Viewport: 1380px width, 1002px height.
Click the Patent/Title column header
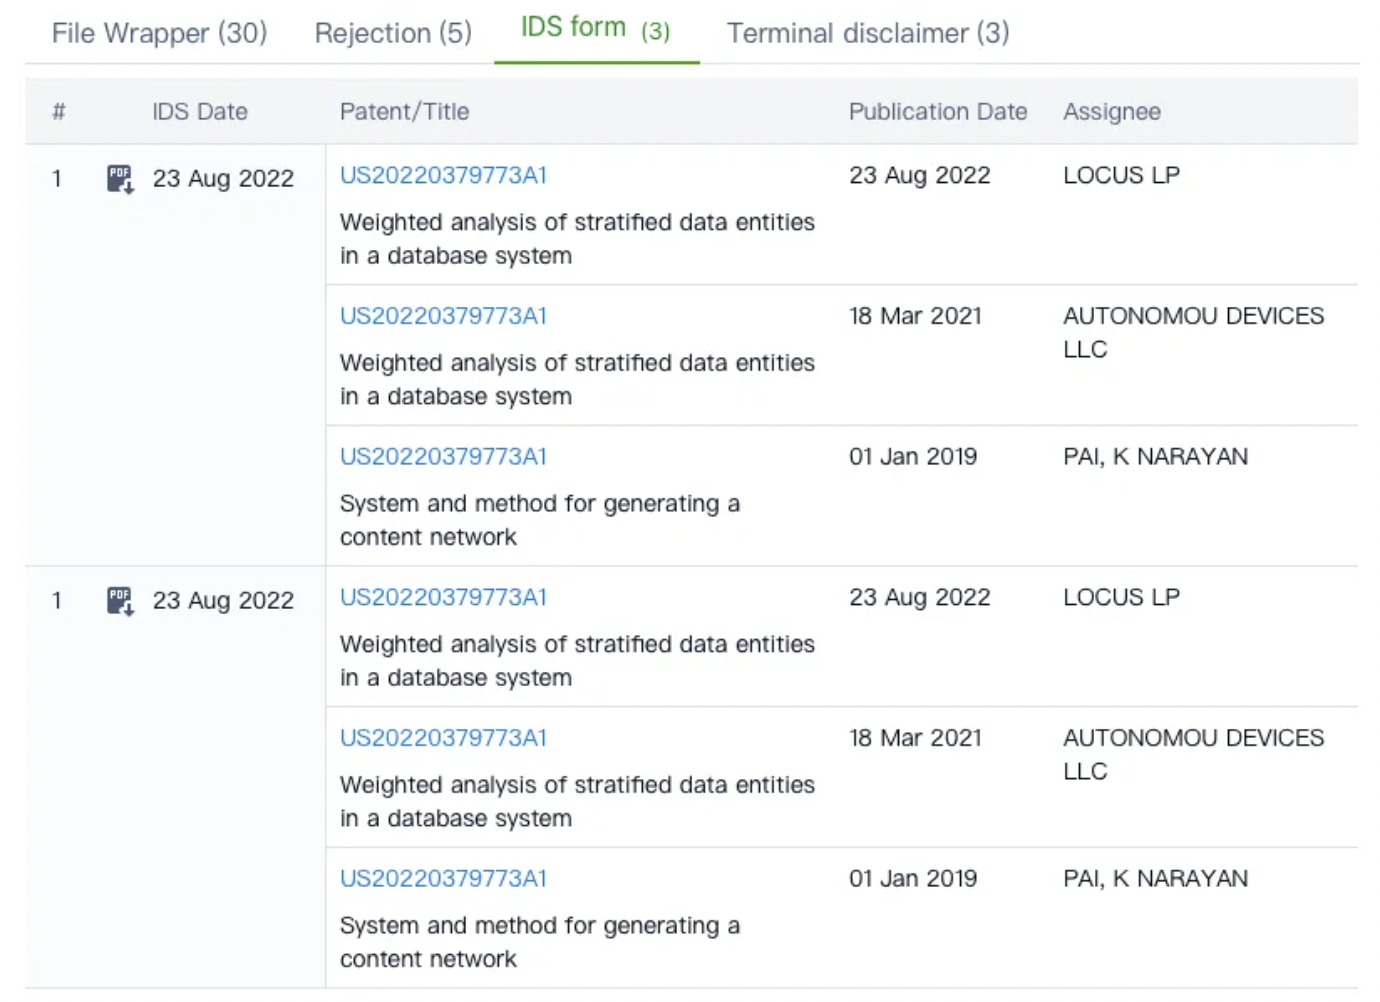[x=404, y=111]
